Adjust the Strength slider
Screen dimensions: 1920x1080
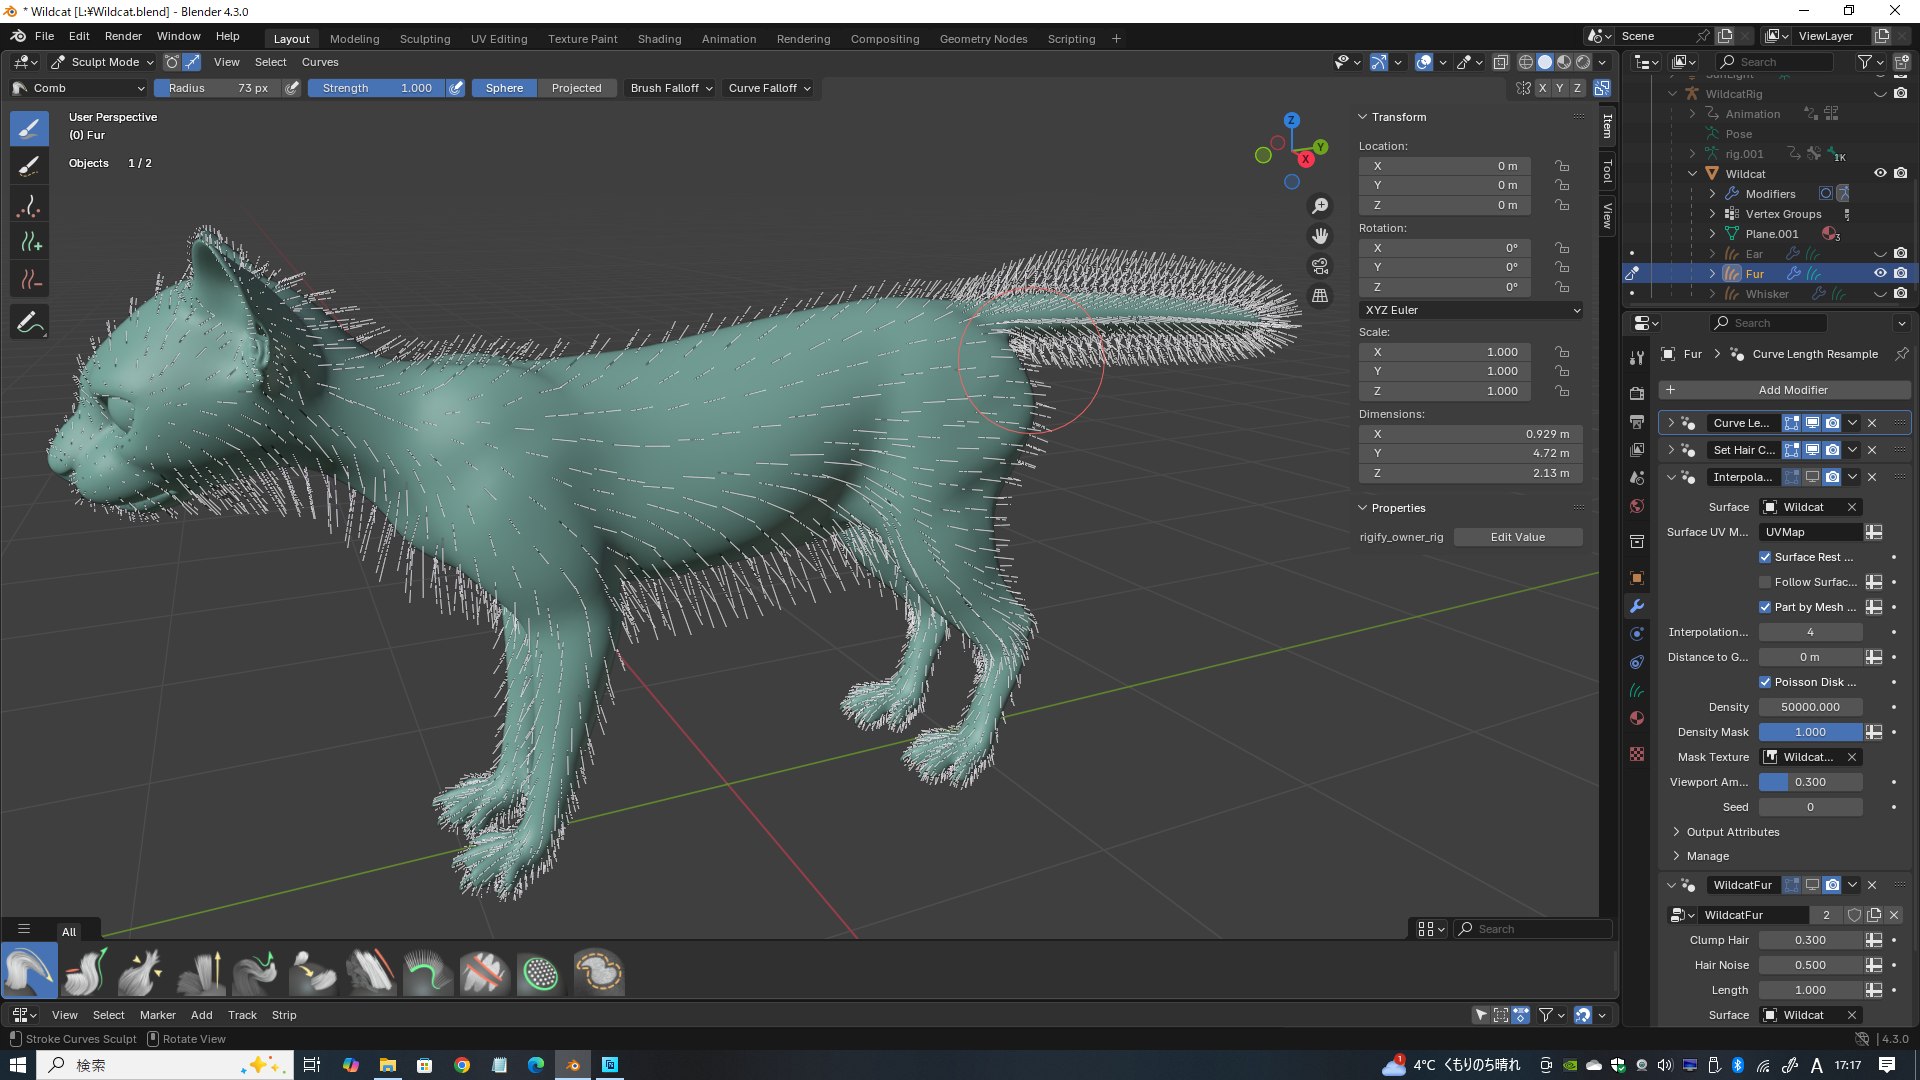tap(376, 88)
